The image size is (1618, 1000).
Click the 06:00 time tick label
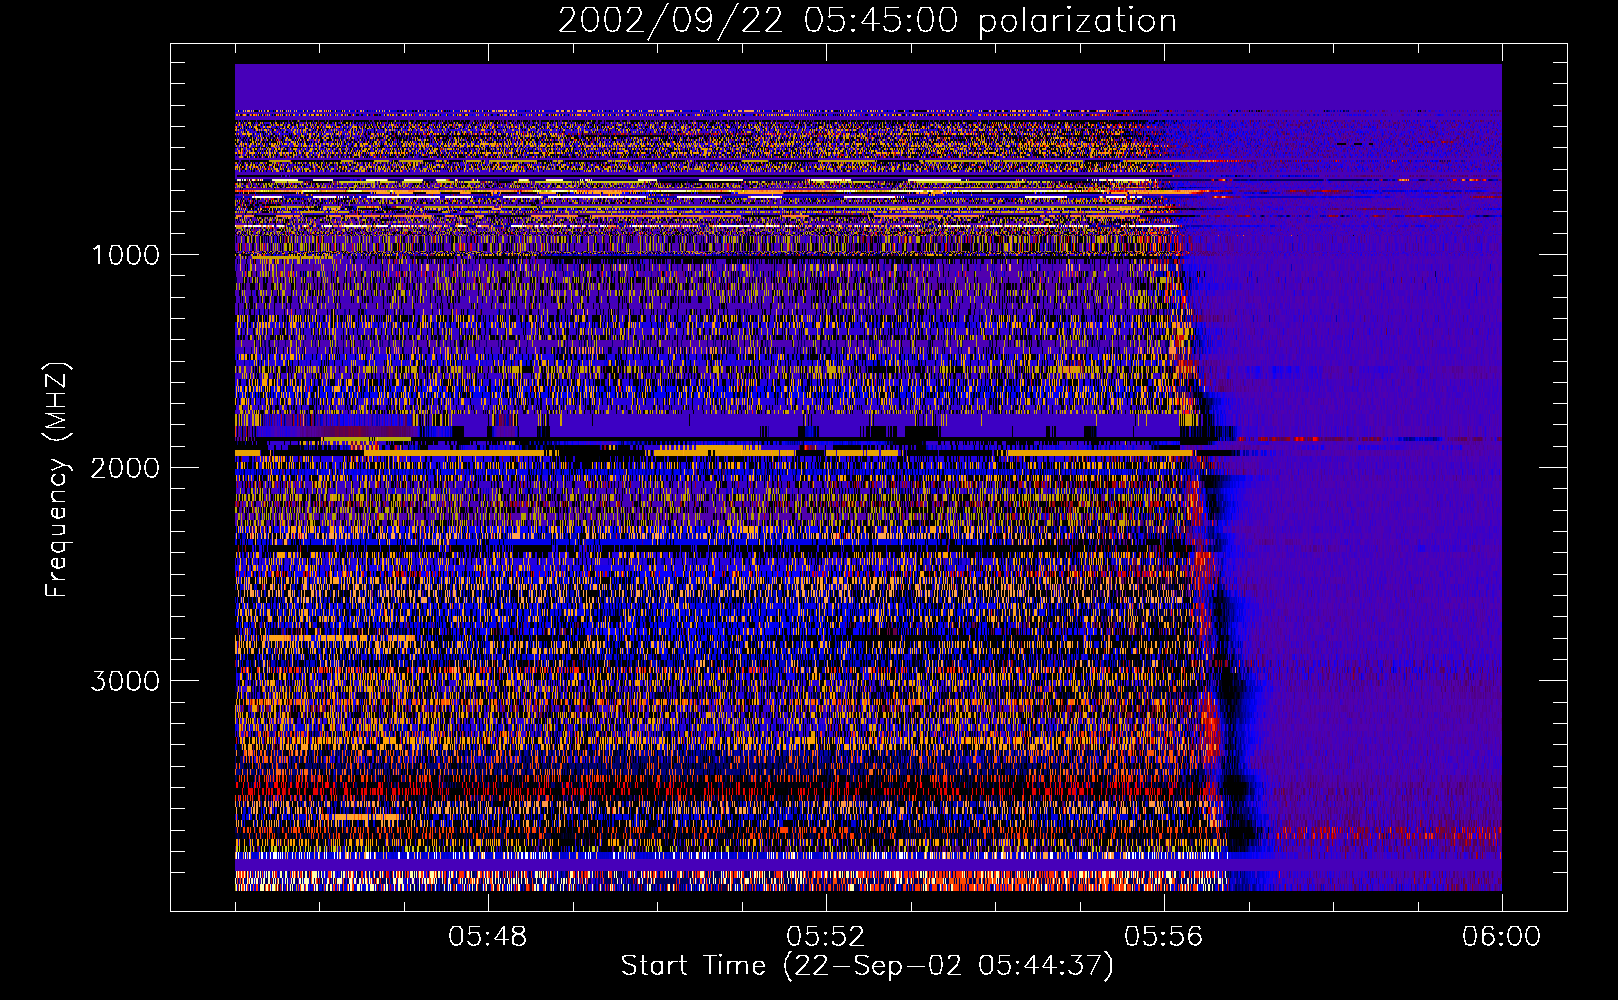click(x=1501, y=937)
